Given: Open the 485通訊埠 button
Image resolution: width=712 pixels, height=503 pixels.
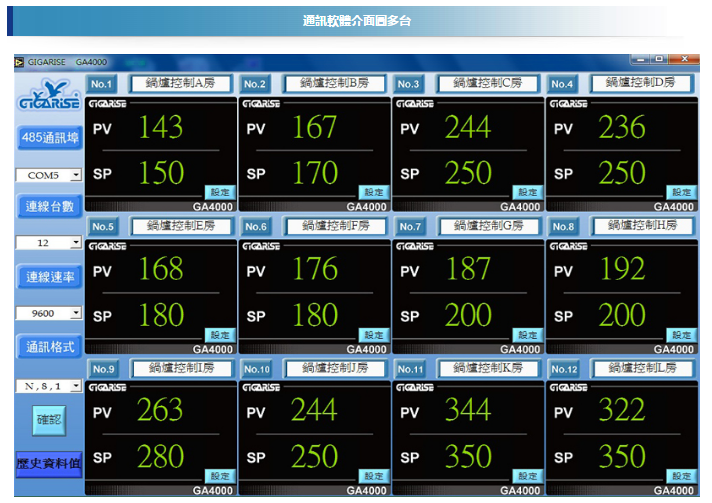Looking at the screenshot, I should 50,138.
